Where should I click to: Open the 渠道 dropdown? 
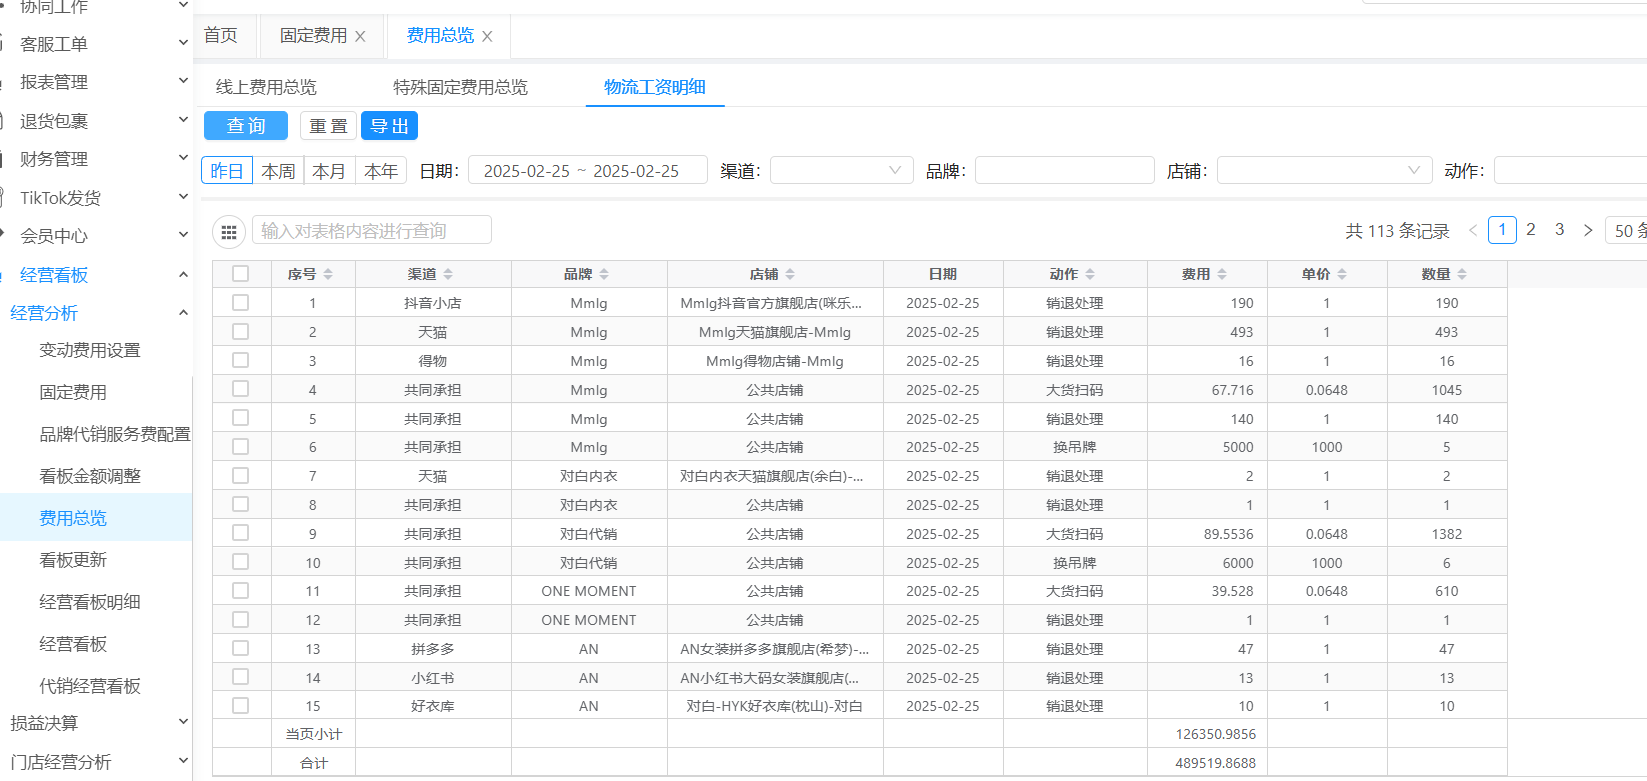pyautogui.click(x=841, y=171)
